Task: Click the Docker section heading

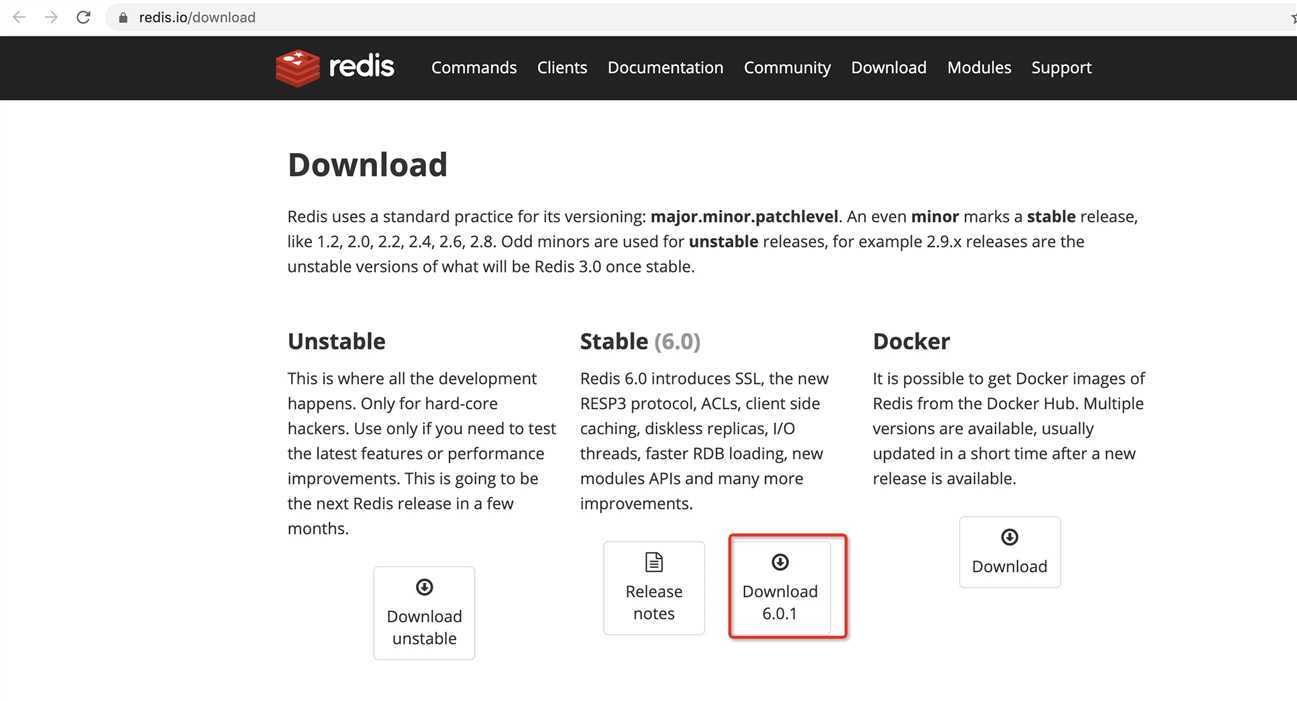Action: [x=911, y=341]
